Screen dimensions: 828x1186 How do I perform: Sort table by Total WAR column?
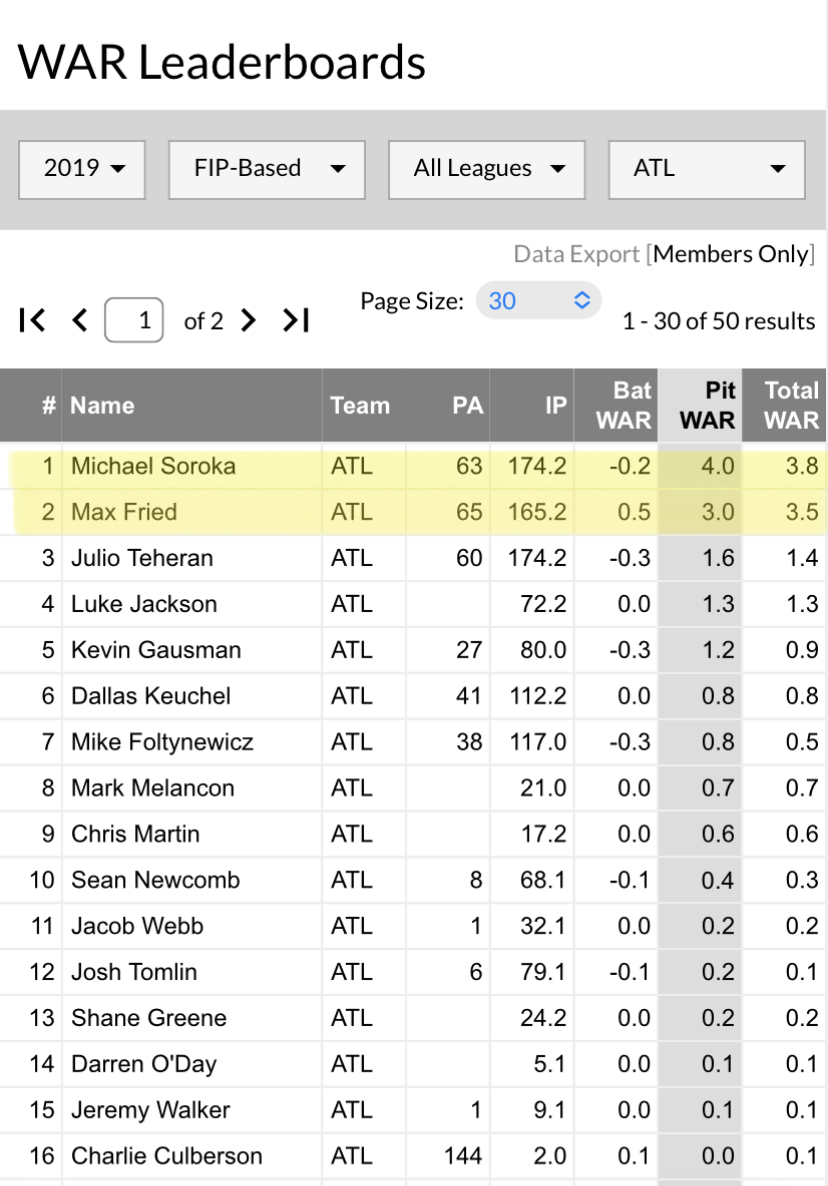[x=791, y=405]
